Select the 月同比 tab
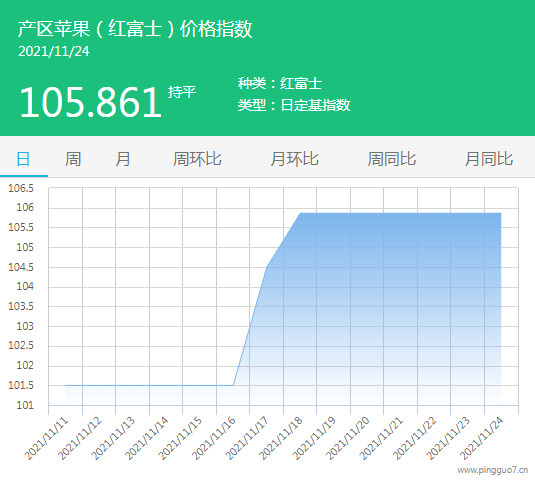The image size is (535, 481). (489, 159)
